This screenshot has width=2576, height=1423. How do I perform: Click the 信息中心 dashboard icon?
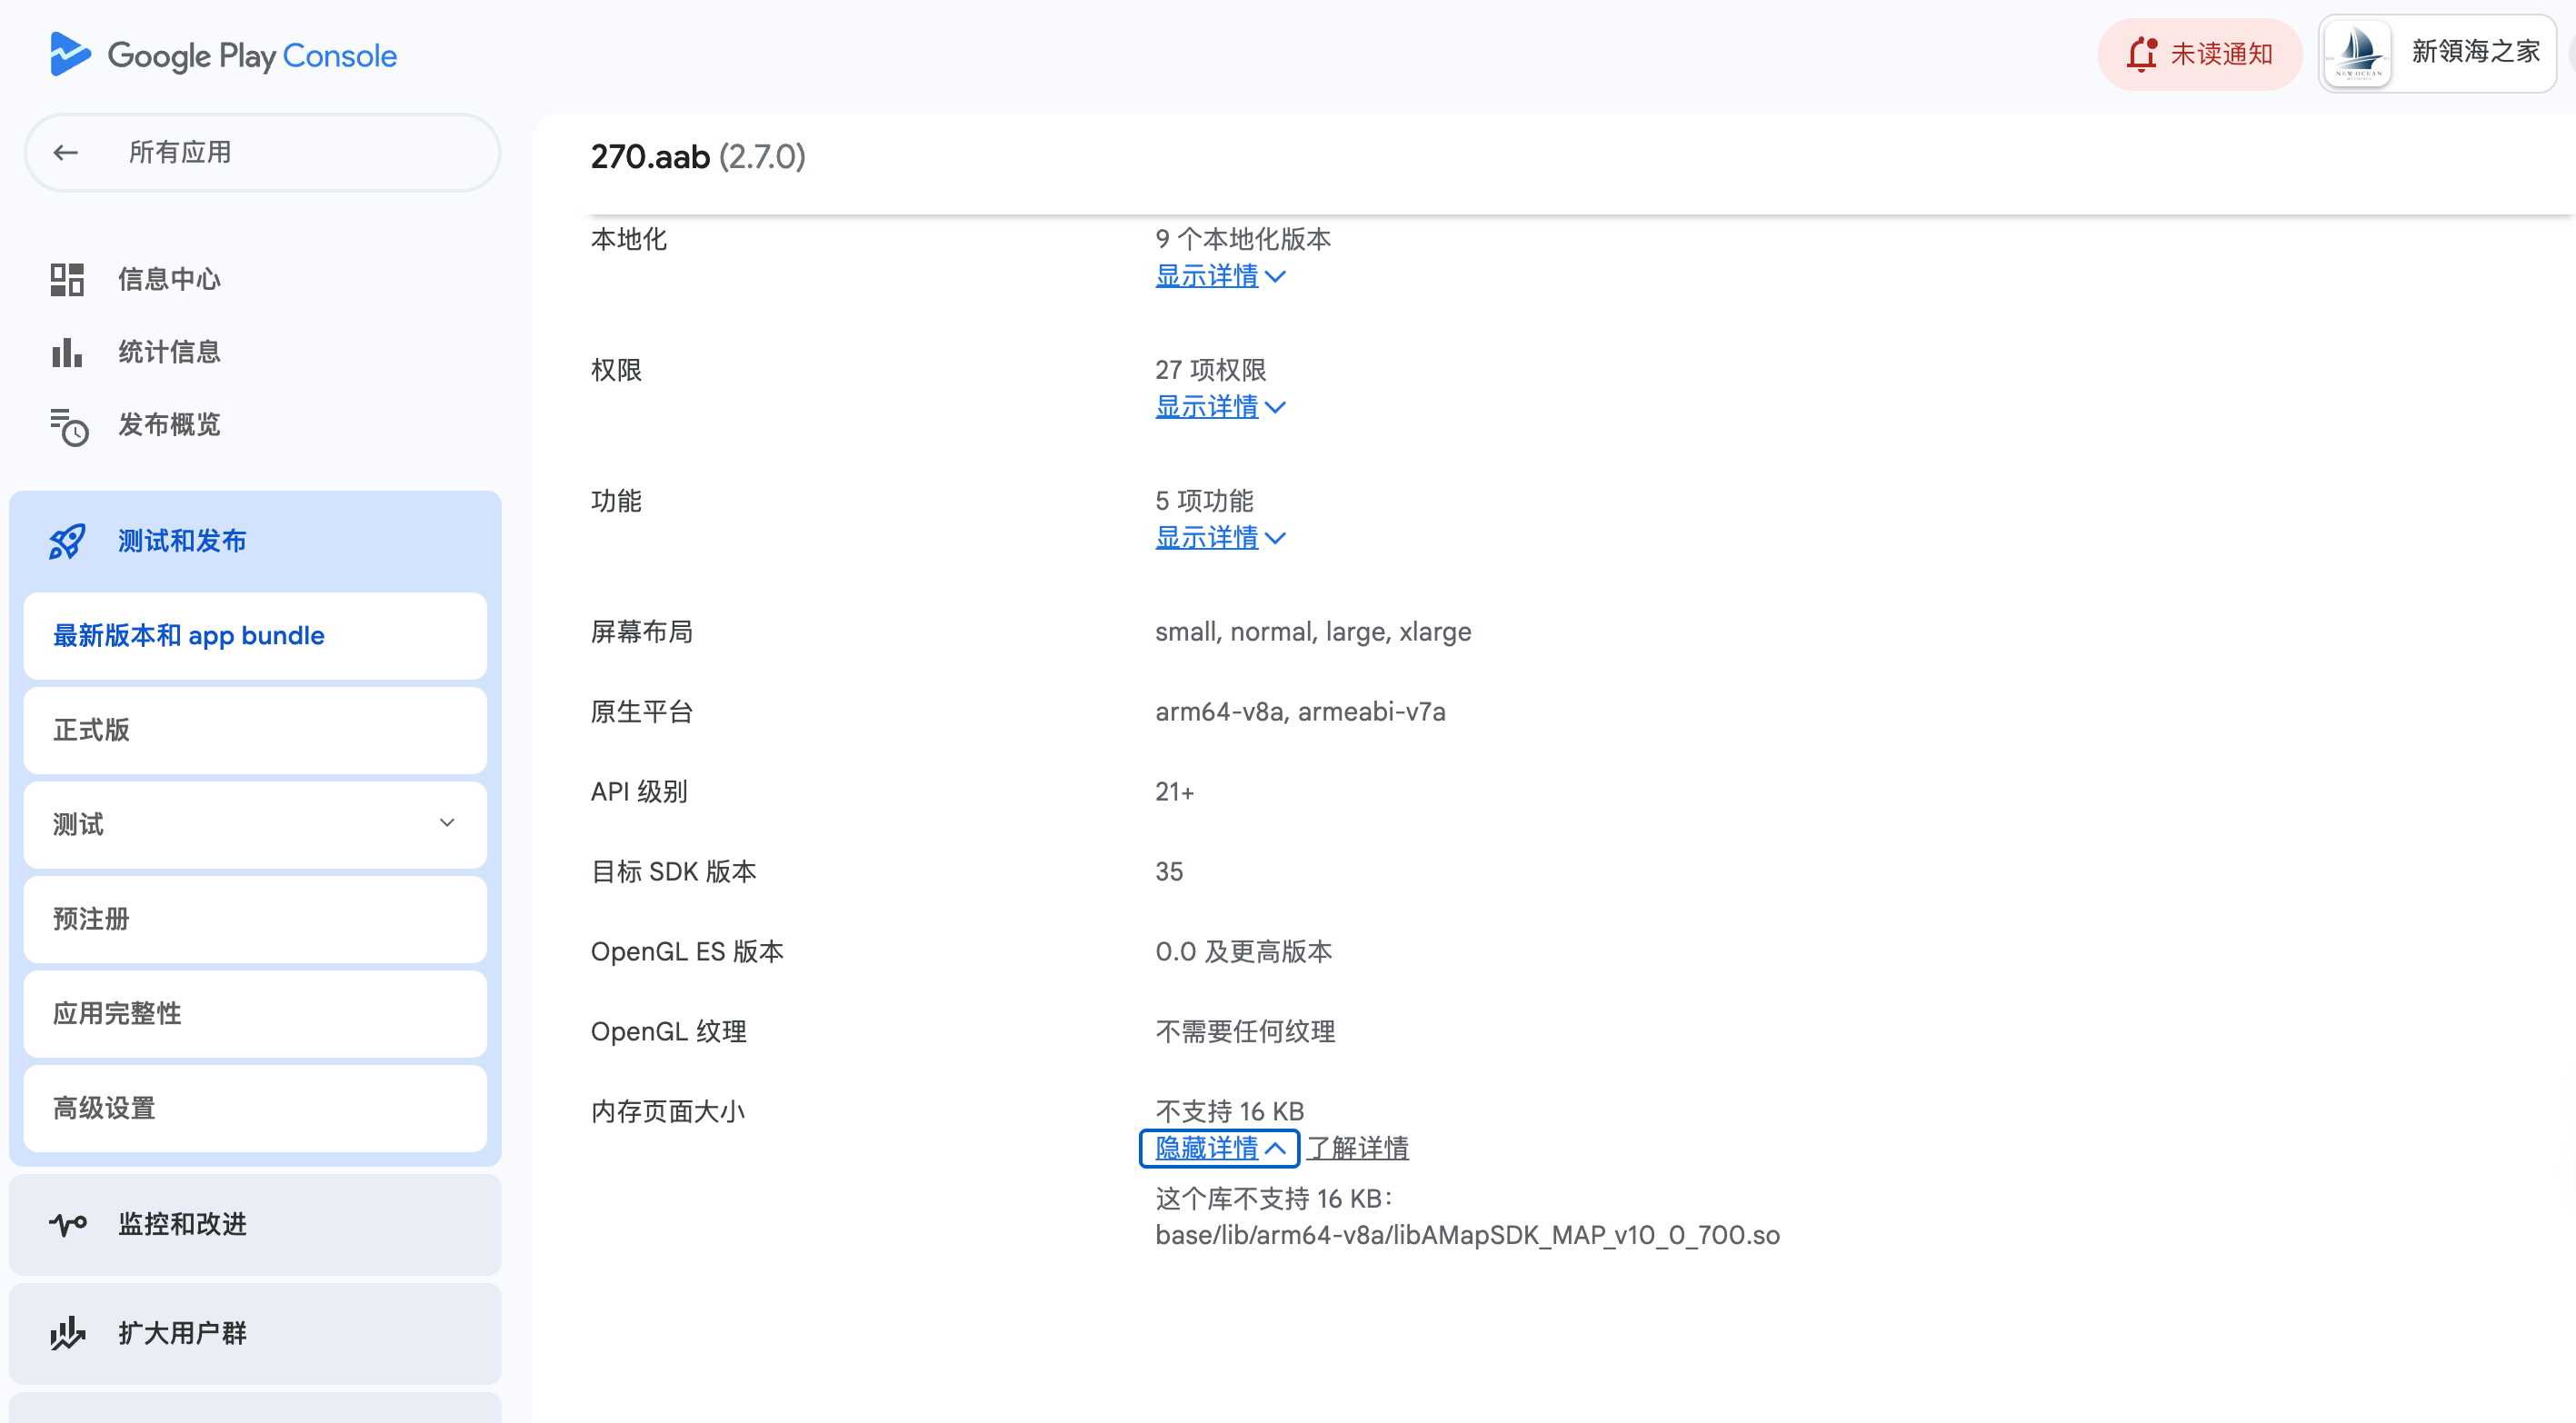click(67, 279)
